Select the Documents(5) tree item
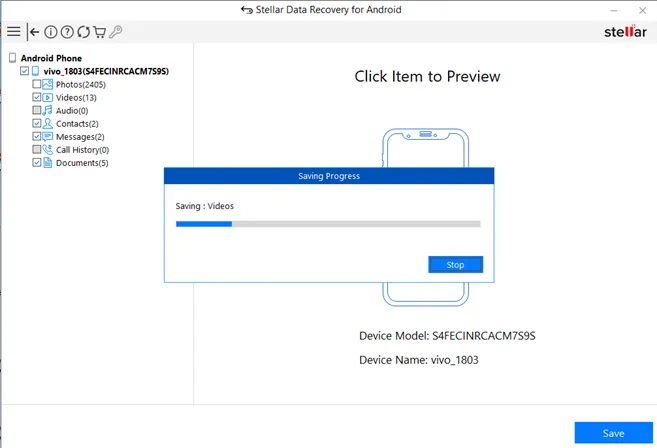 [x=82, y=163]
